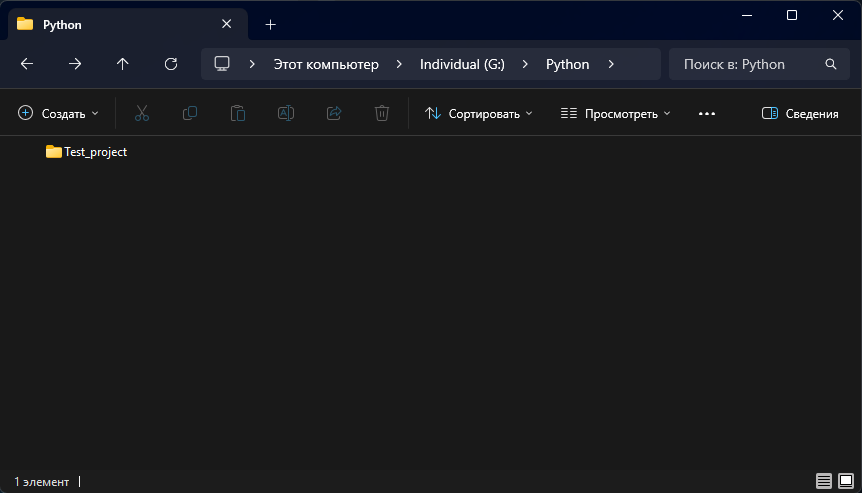Open the Создать dropdown menu

[x=58, y=114]
